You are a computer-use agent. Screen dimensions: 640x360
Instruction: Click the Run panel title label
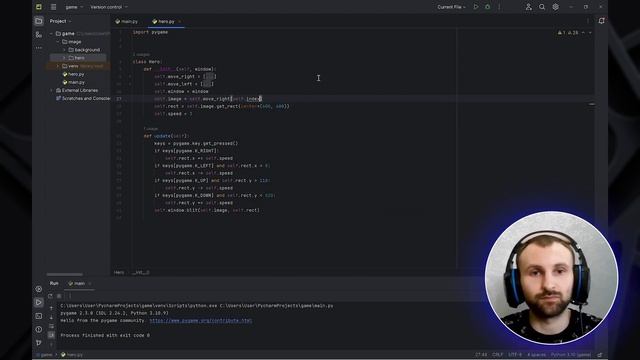[x=54, y=283]
